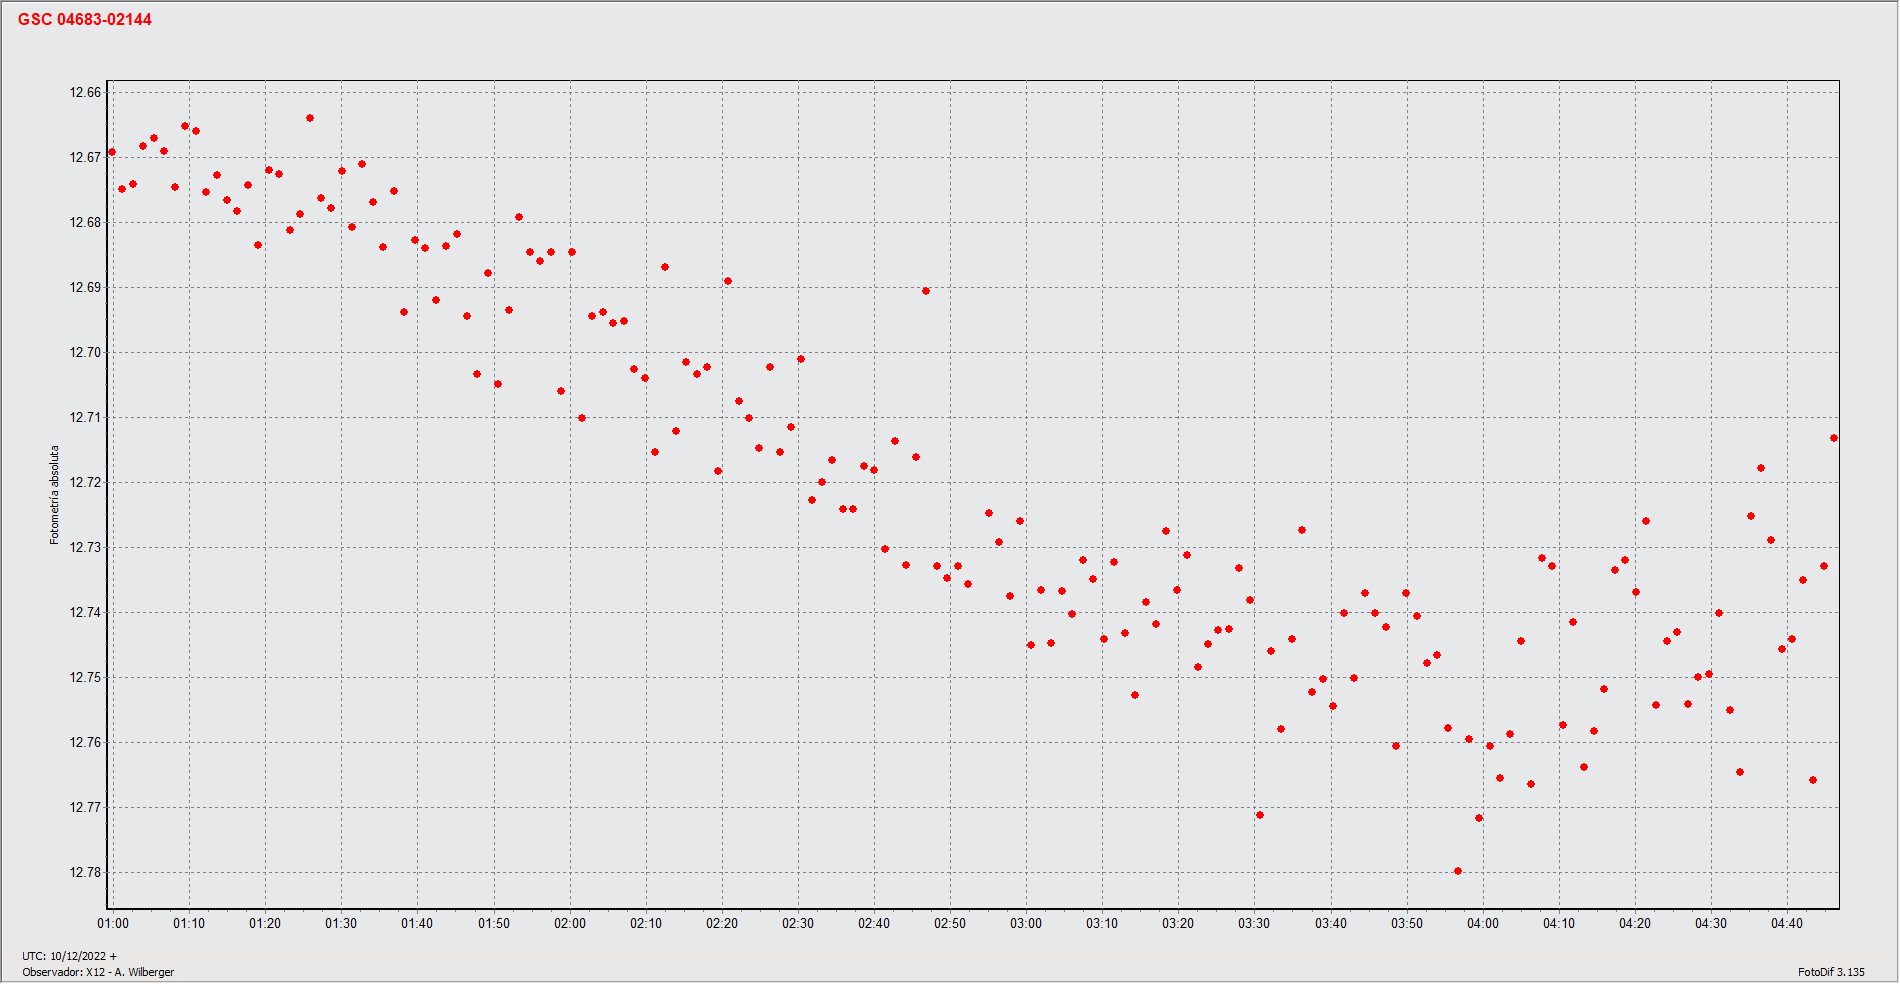
Task: Click the 01:00 x-axis time label
Action: coord(113,923)
